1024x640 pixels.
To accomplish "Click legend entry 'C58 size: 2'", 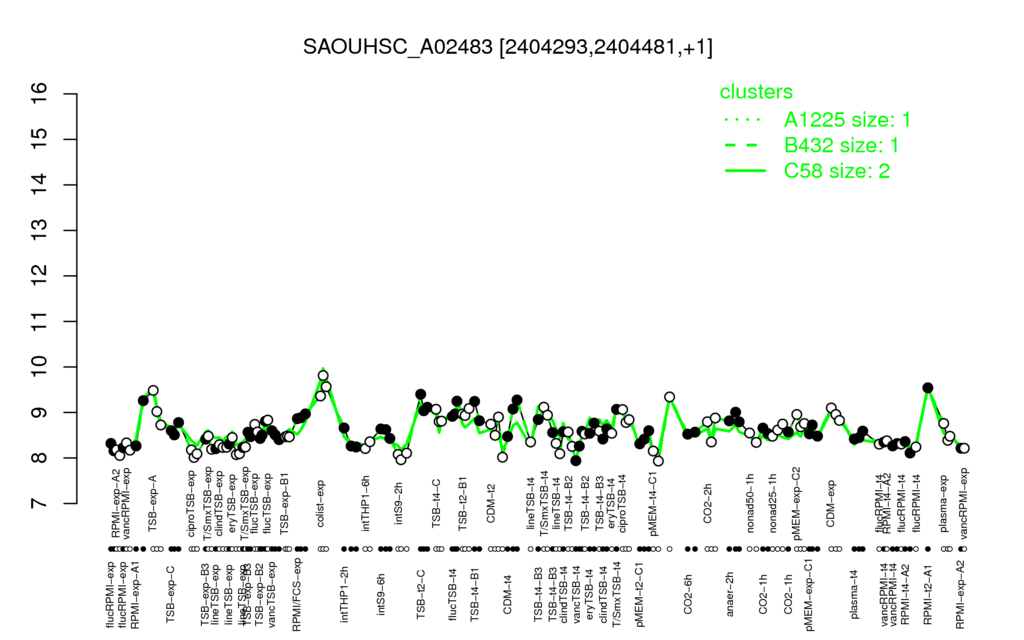I will pyautogui.click(x=837, y=170).
